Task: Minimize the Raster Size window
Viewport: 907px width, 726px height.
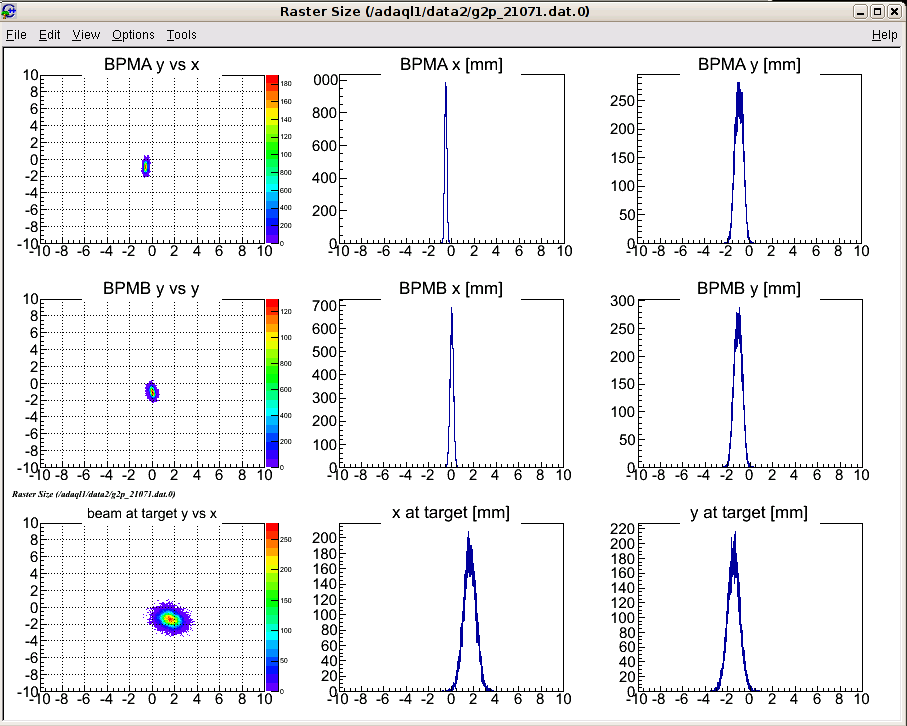Action: click(861, 12)
